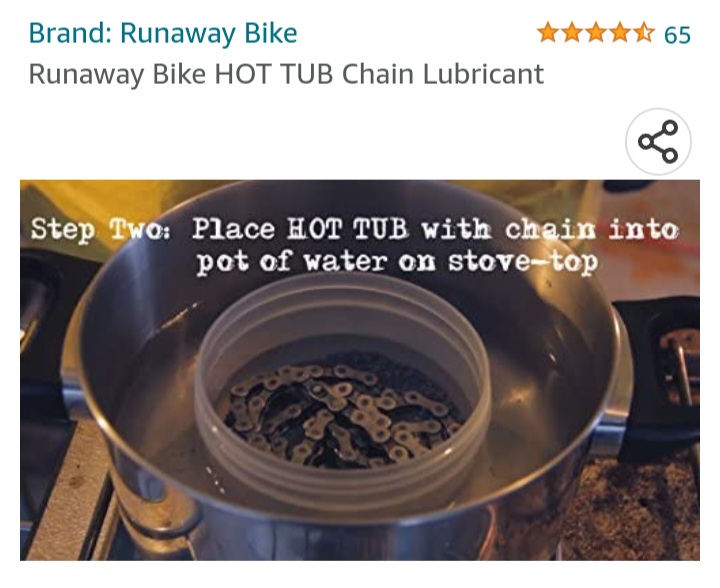Click the words 'pot of water on stove-top'
This screenshot has height=588, width=720.
(x=397, y=263)
